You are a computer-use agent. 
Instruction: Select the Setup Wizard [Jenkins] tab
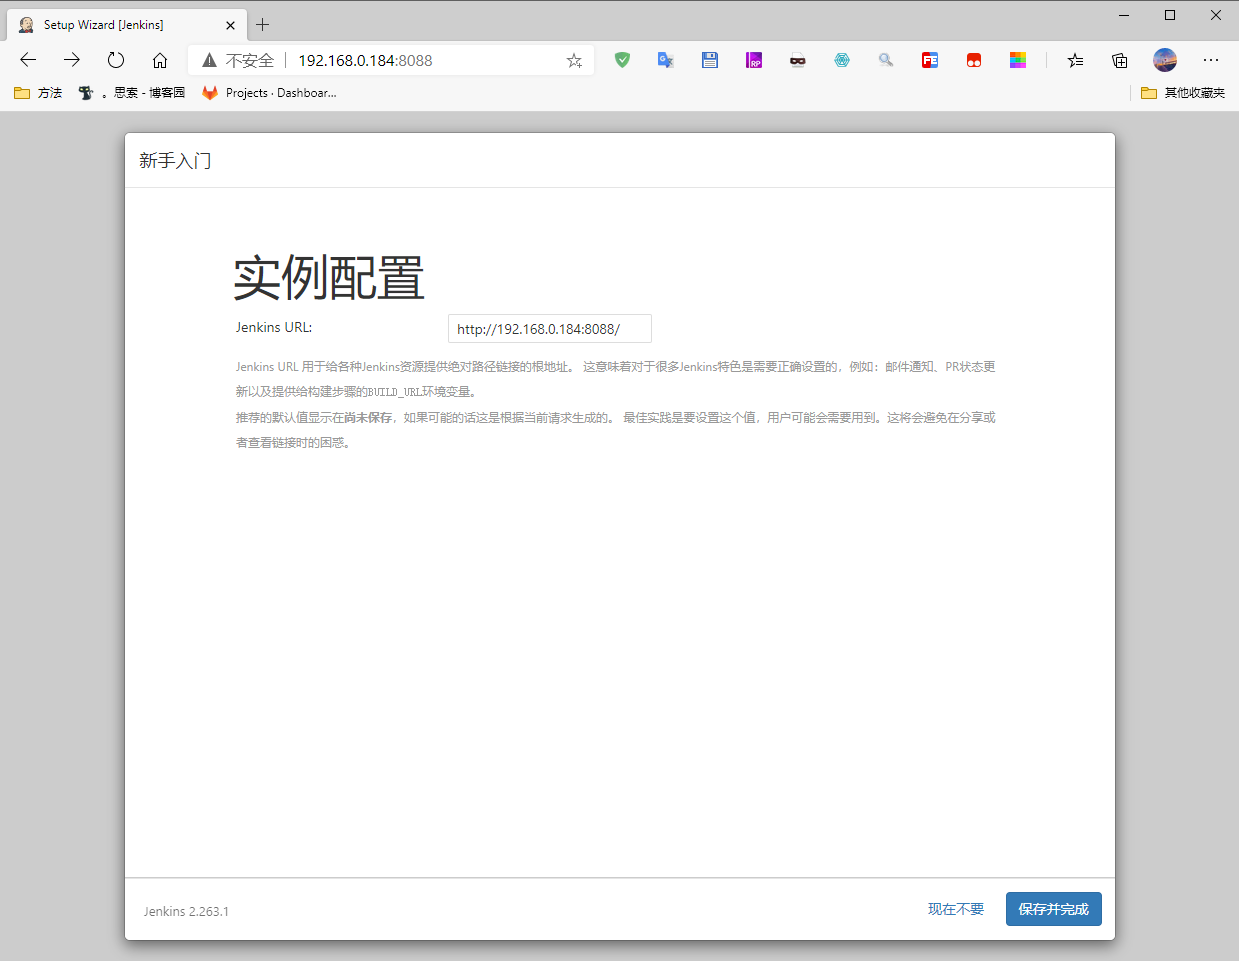point(126,25)
